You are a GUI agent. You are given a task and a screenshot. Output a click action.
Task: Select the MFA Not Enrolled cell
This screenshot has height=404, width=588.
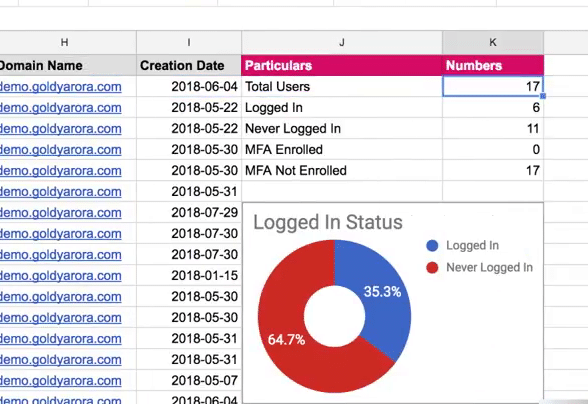pos(342,171)
